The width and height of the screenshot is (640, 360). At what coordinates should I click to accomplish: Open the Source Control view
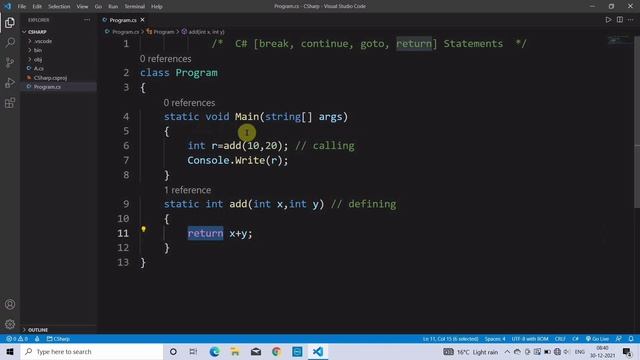click(10, 62)
